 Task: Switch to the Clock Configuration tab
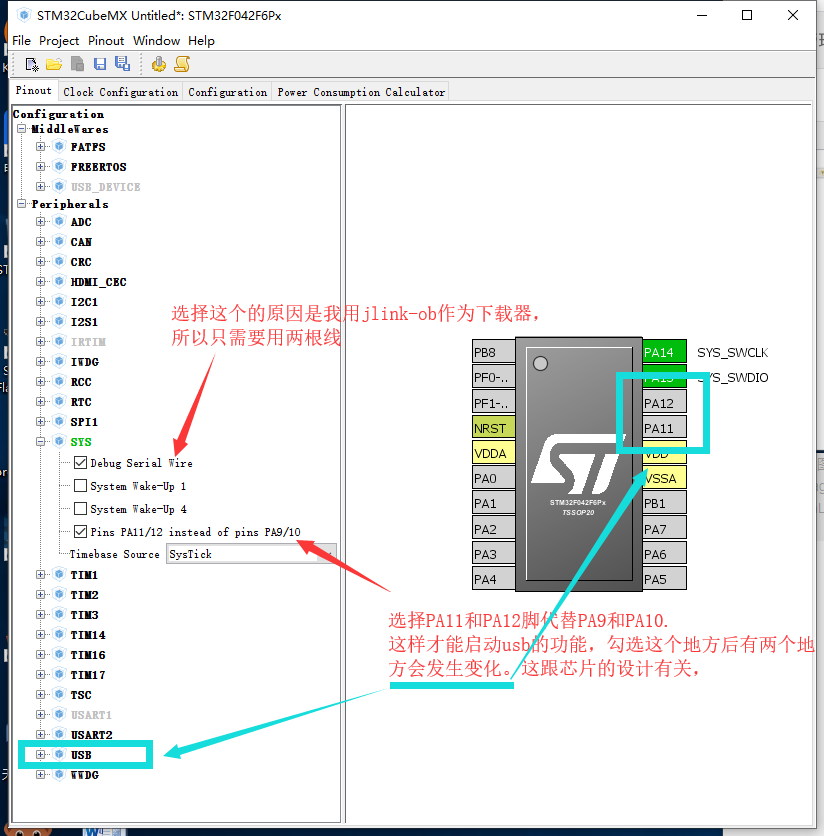[120, 91]
